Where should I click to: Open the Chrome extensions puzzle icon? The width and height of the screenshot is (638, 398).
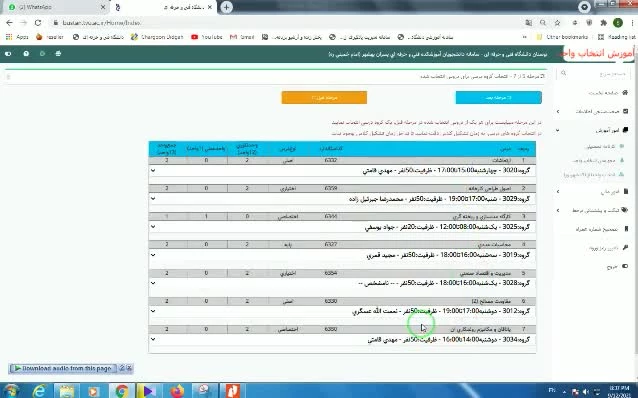coord(603,23)
